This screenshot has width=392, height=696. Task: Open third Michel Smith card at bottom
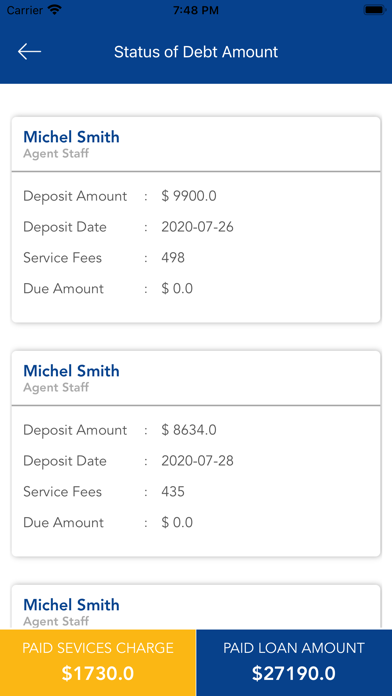[196, 607]
